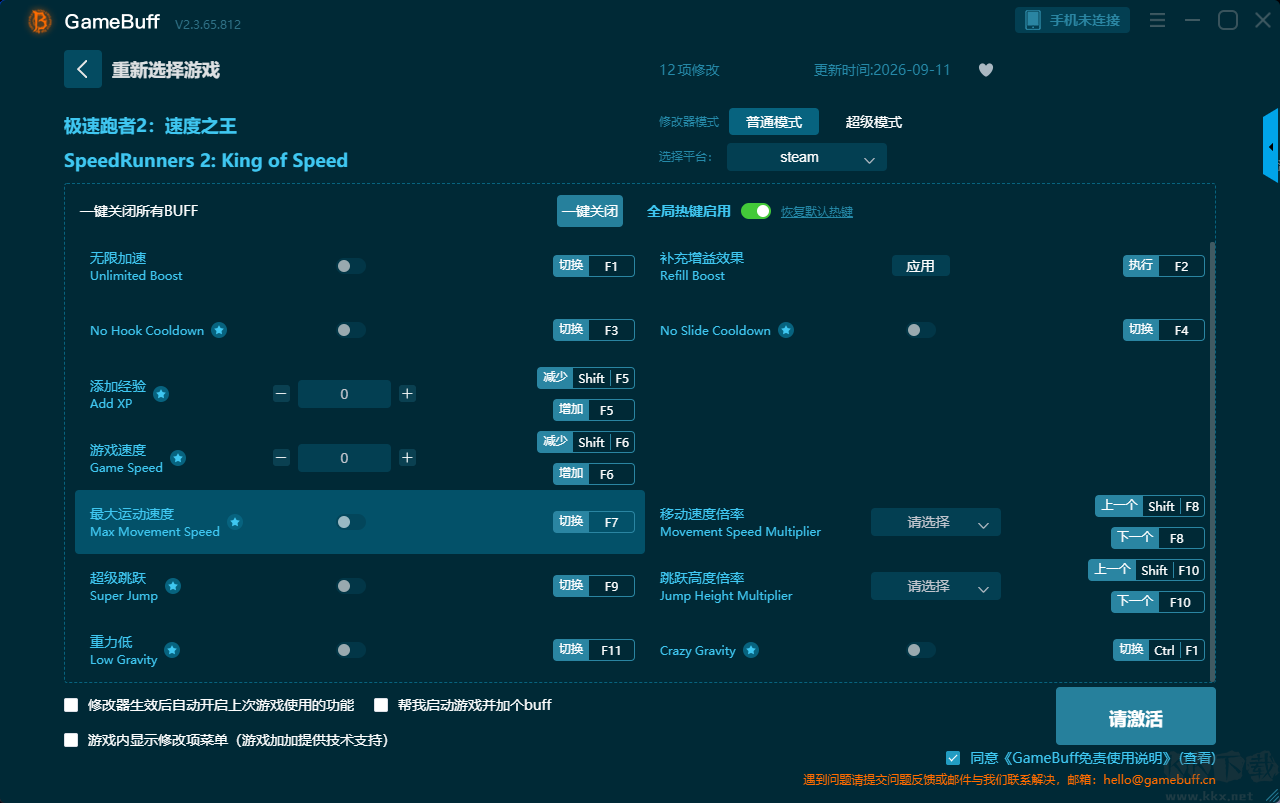Click the GameBuff logo icon
Viewport: 1280px width, 803px height.
click(40, 21)
